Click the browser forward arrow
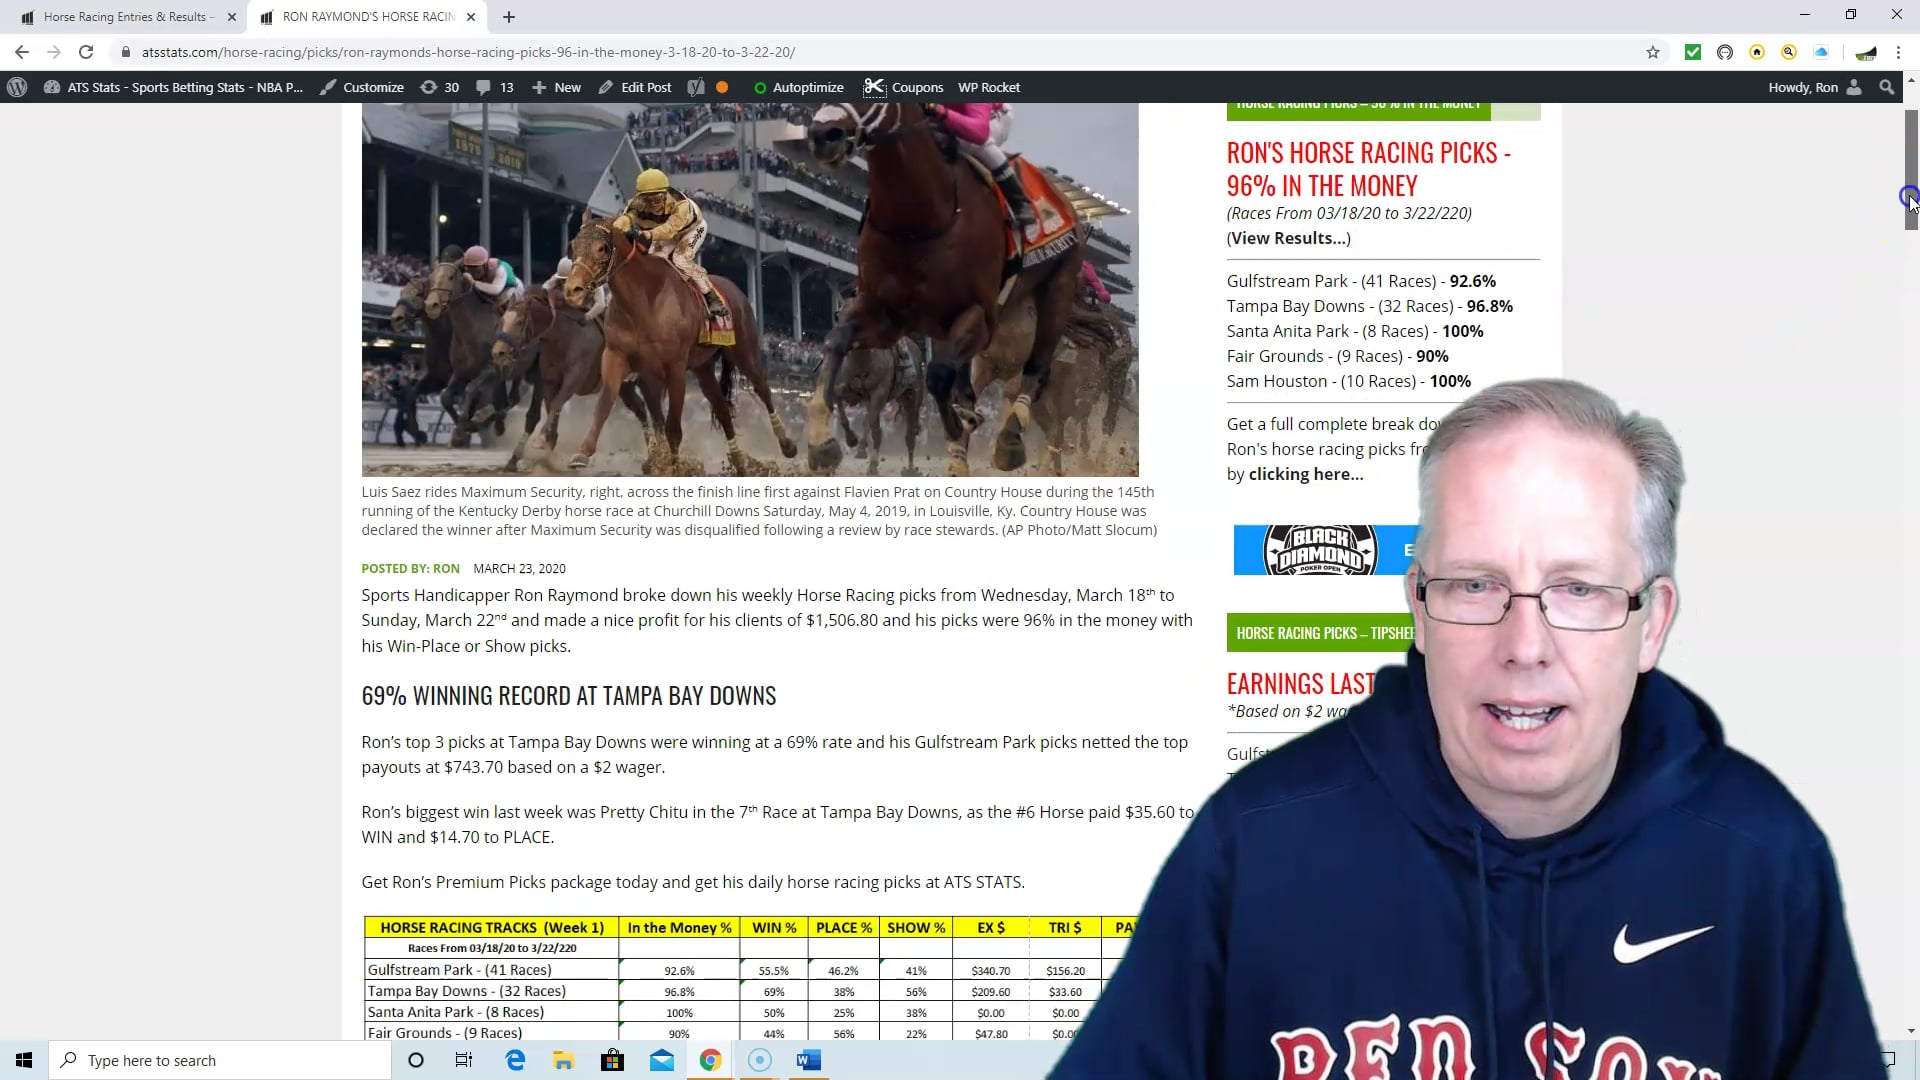 [x=54, y=52]
